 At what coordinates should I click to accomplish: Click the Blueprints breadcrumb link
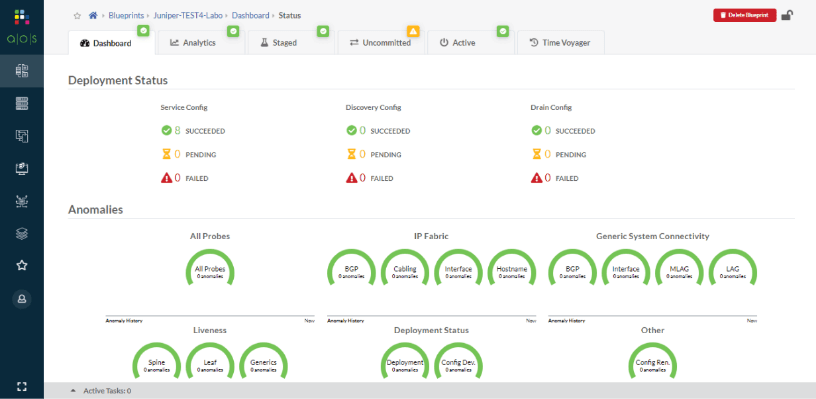(126, 16)
